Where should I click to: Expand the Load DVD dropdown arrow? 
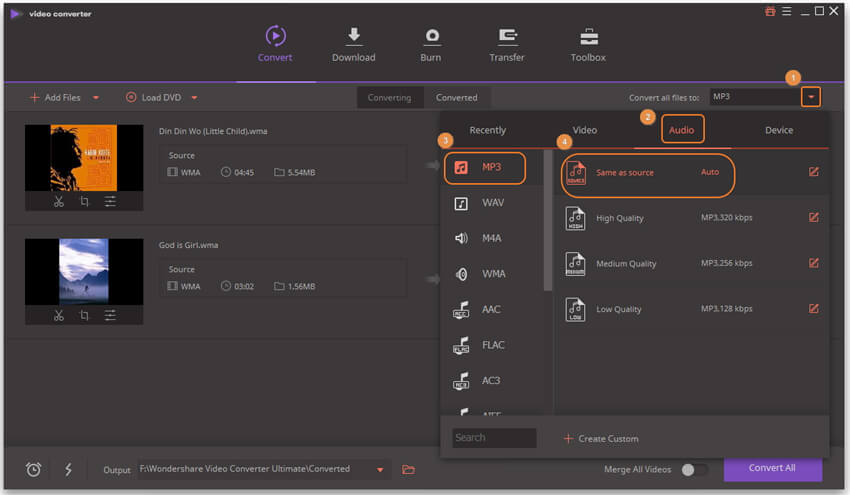click(x=194, y=98)
